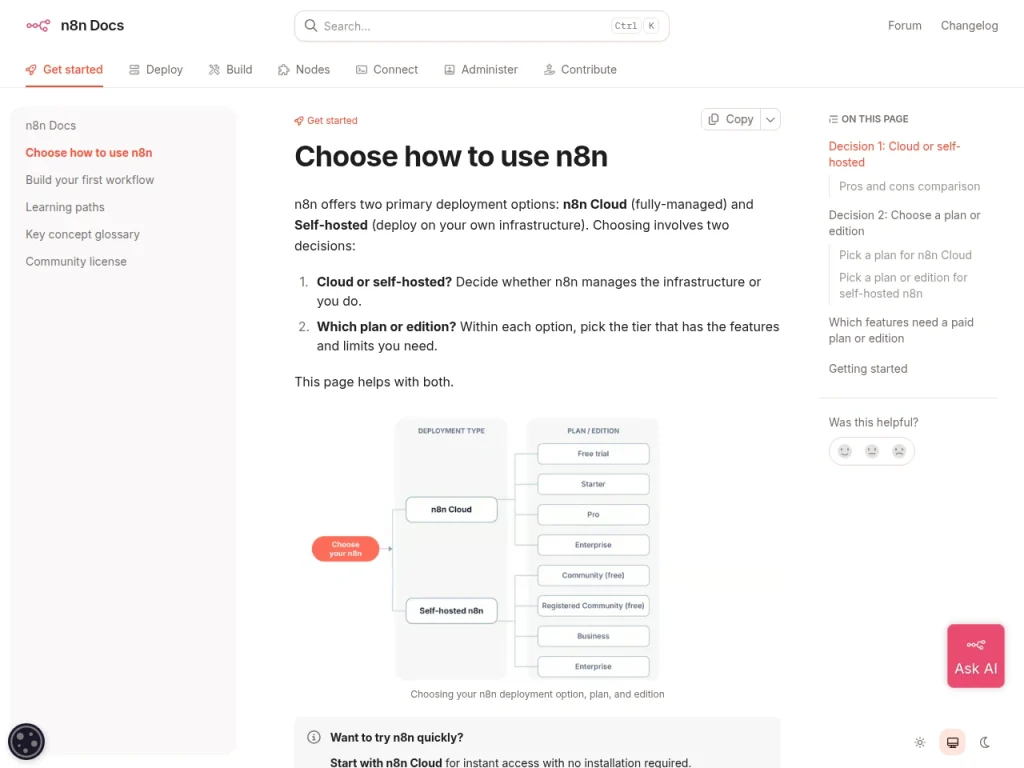Screen dimensions: 1024x768
Task: Click the rocket icon beside Get started tab
Action: click(x=31, y=70)
